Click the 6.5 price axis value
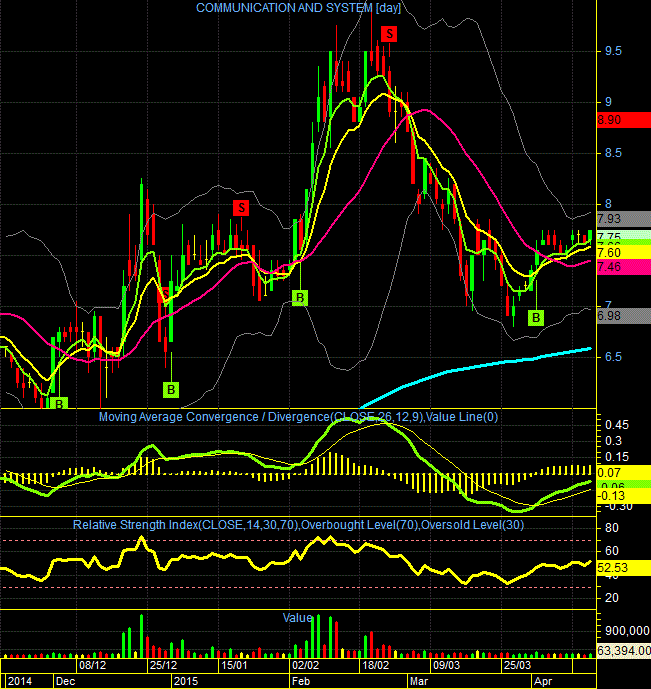Image resolution: width=651 pixels, height=689 pixels. point(613,357)
